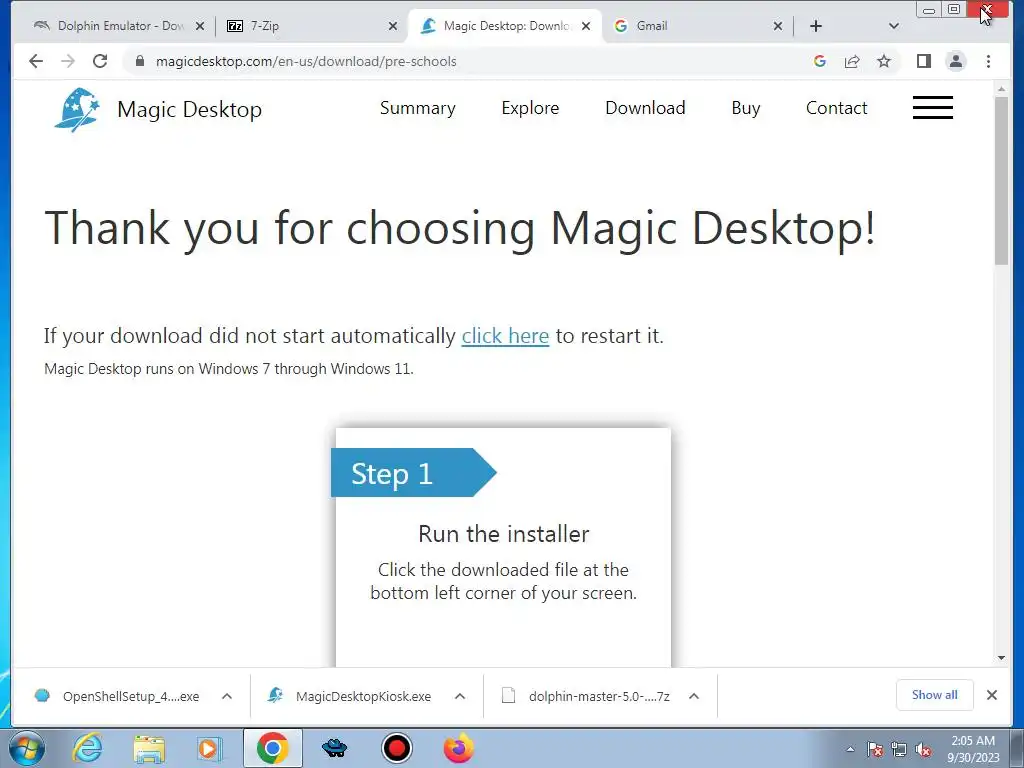Screen dimensions: 1024x768
Task: Close the 7-Zip tab
Action: coord(392,26)
